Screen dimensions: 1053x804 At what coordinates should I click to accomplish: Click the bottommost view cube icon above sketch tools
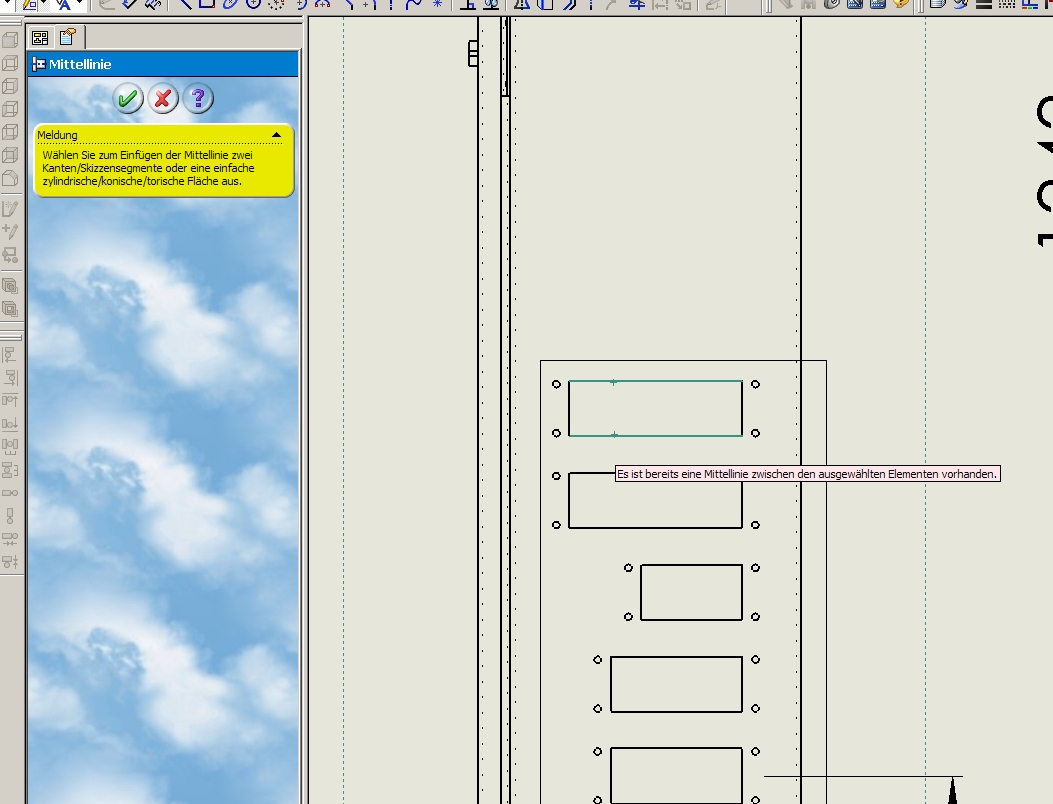click(10, 179)
